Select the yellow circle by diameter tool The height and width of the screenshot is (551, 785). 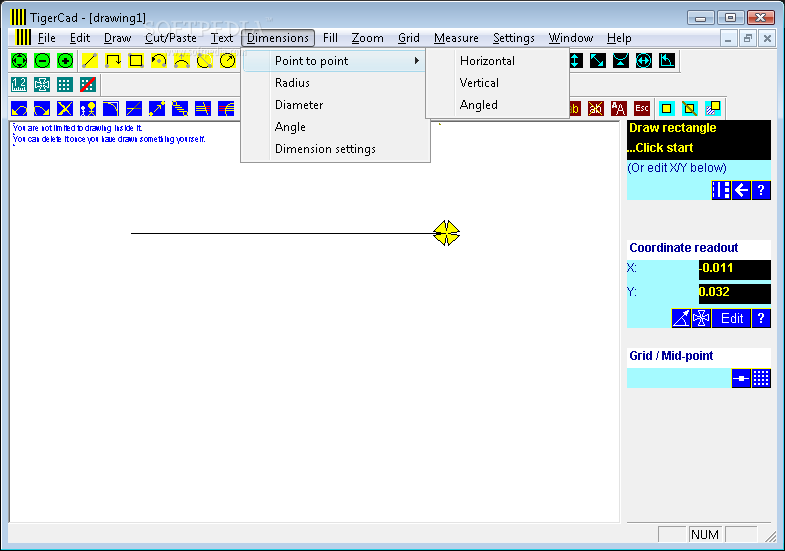click(205, 61)
